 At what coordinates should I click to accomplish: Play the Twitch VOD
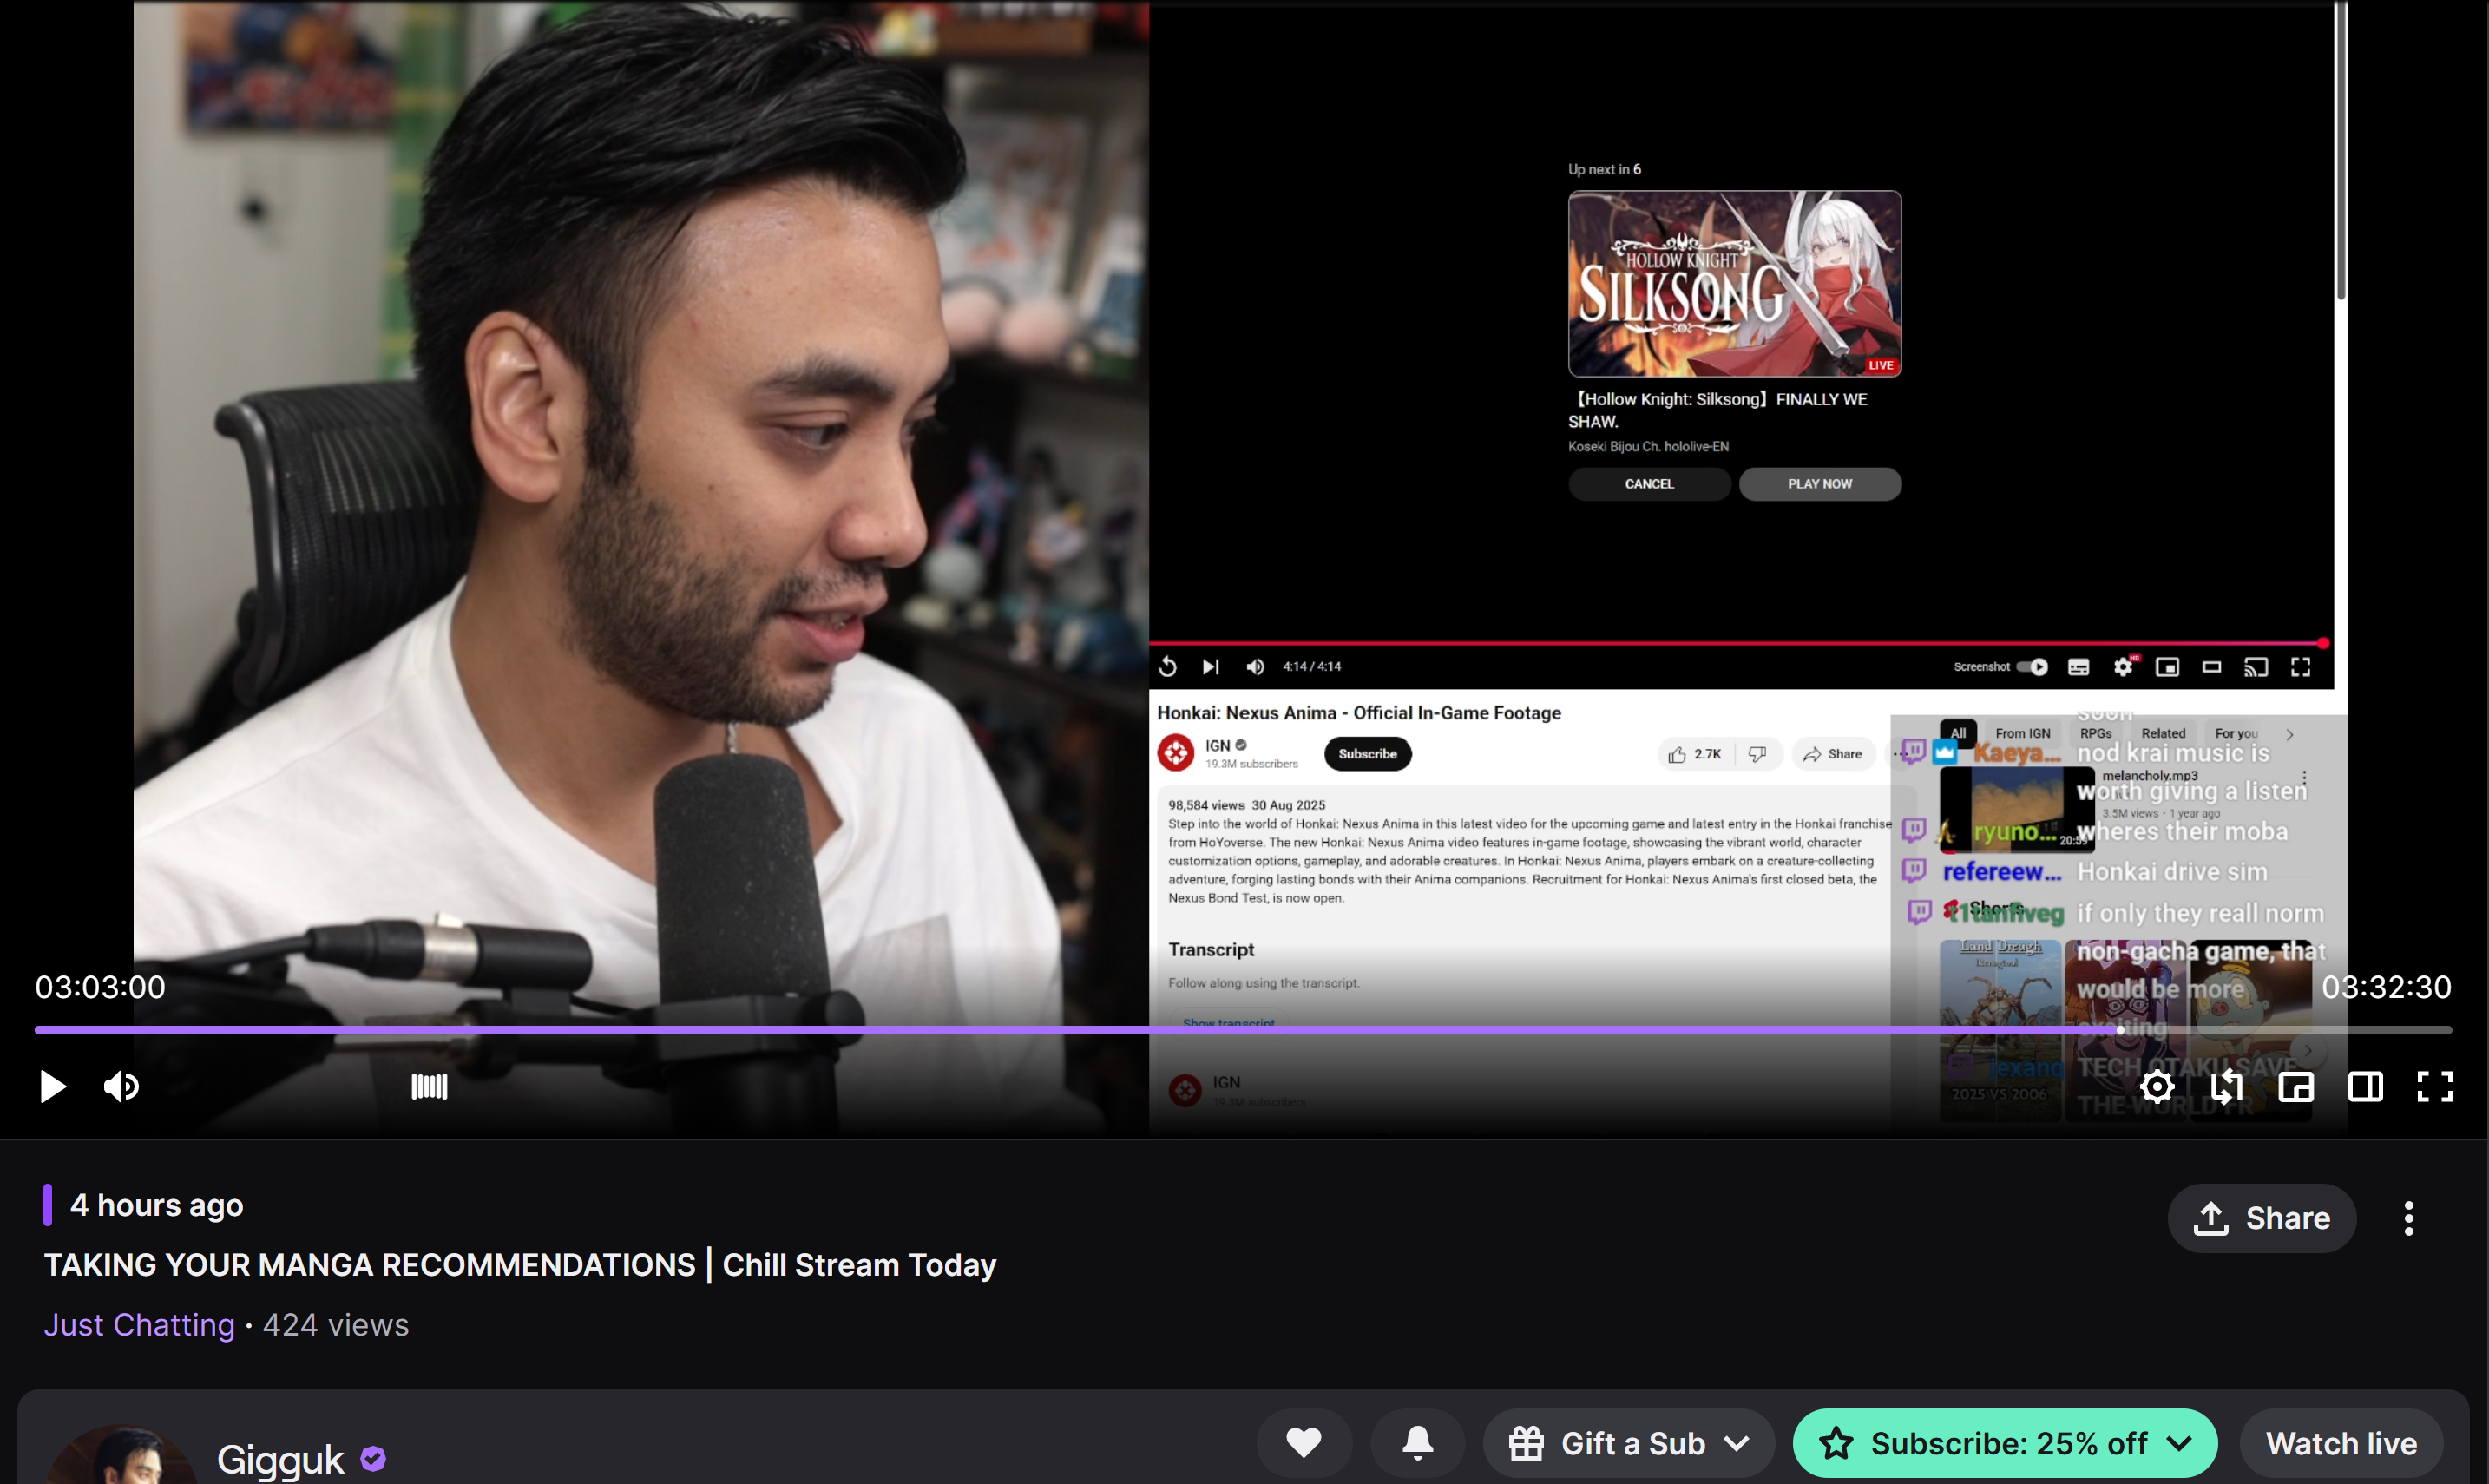52,1086
